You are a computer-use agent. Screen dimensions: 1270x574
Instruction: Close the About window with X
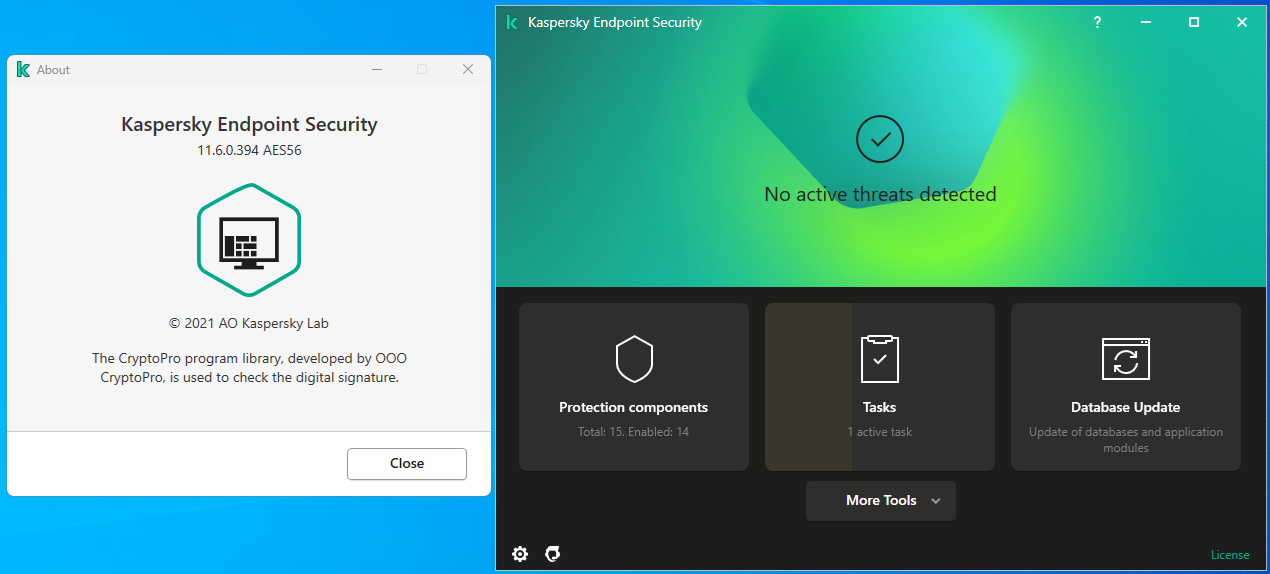click(x=468, y=69)
